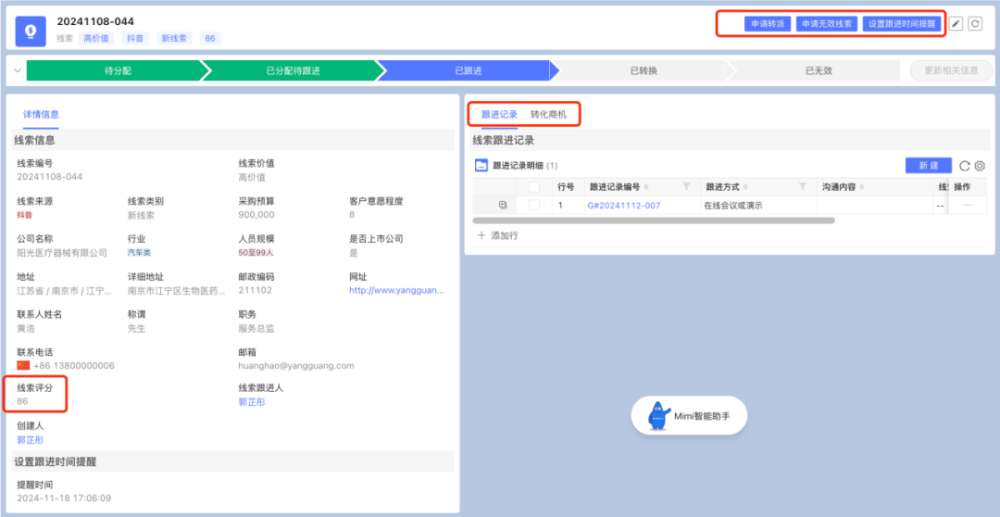Click the 新线索 header tag
Screen dimensions: 1000x517
pyautogui.click(x=173, y=38)
